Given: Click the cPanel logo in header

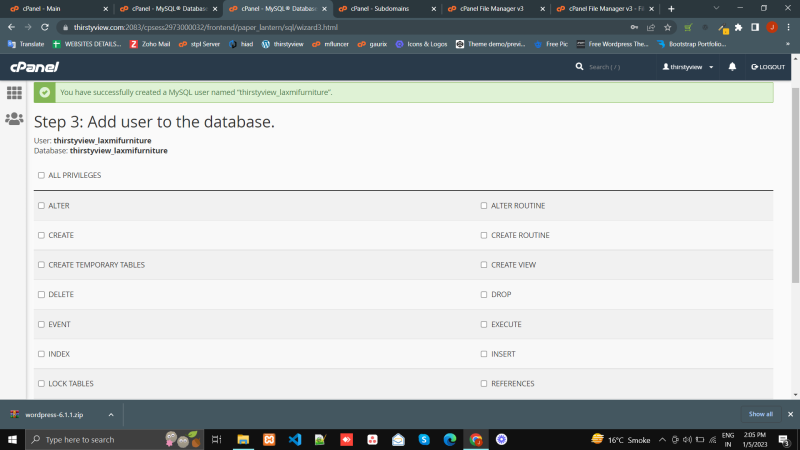Looking at the screenshot, I should (x=34, y=66).
